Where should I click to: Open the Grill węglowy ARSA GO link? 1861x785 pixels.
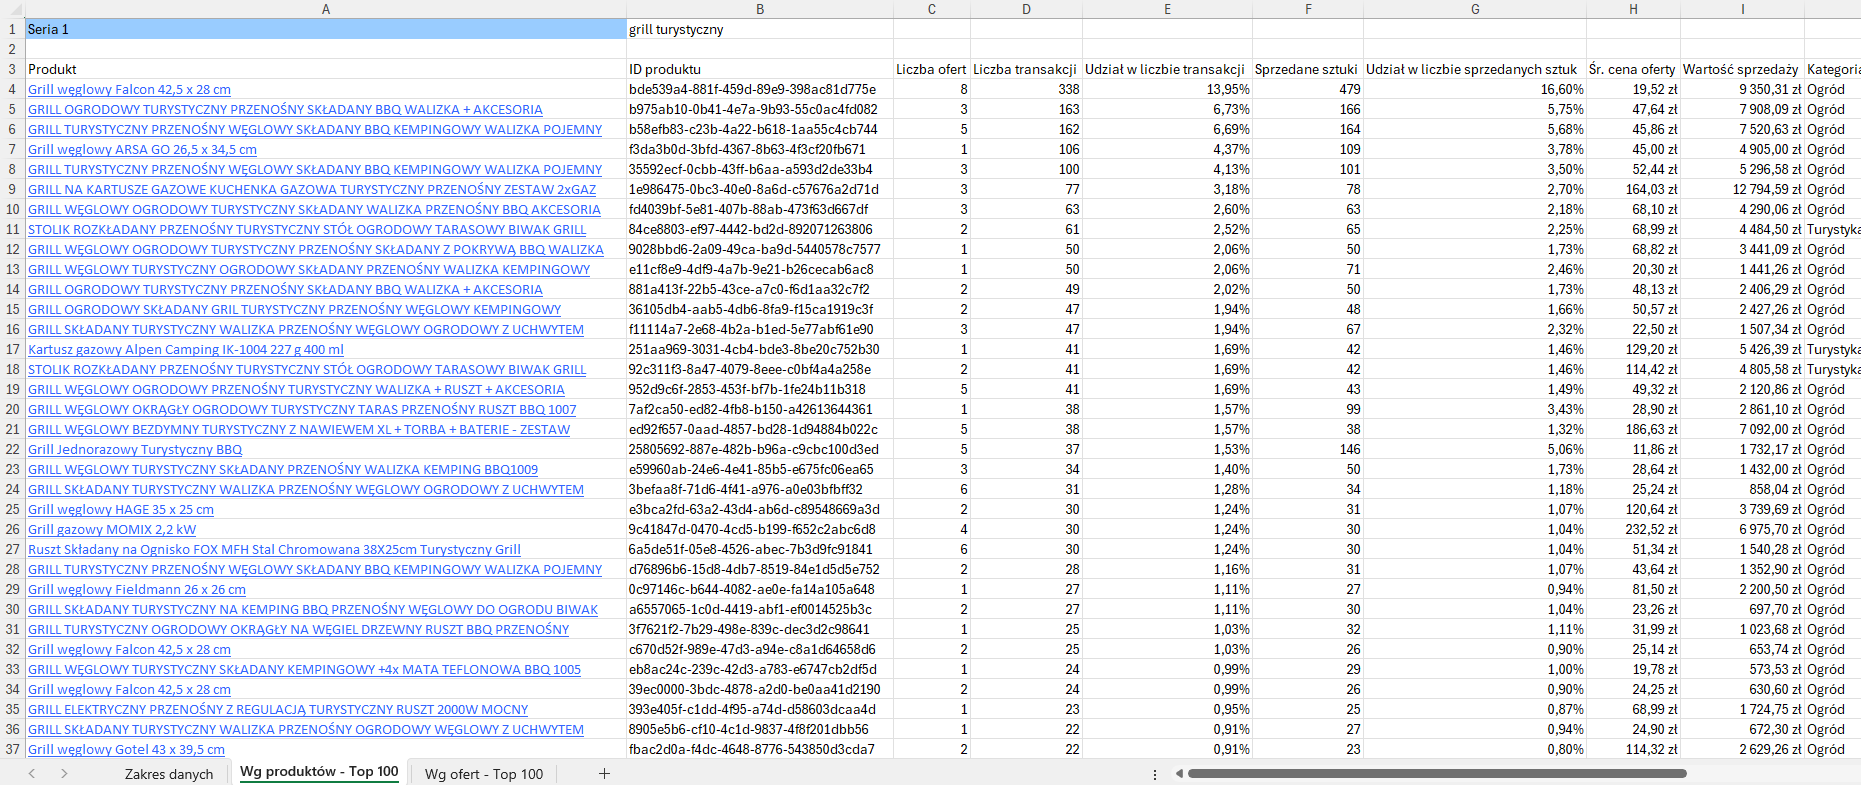[142, 149]
